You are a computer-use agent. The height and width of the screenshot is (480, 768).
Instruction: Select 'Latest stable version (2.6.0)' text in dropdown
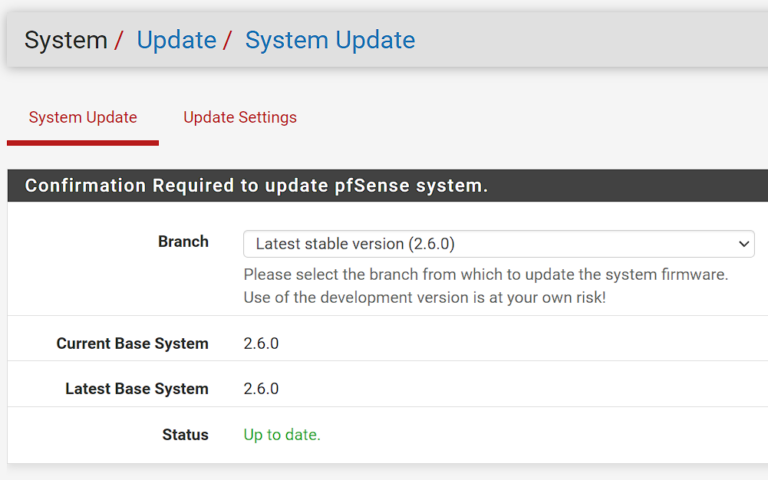click(355, 244)
